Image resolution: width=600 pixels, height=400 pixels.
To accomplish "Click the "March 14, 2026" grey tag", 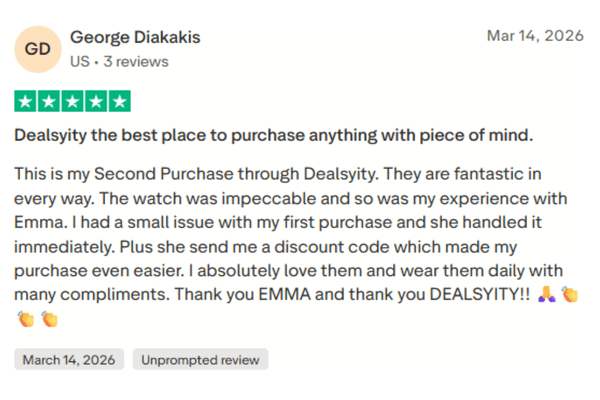I will point(70,359).
